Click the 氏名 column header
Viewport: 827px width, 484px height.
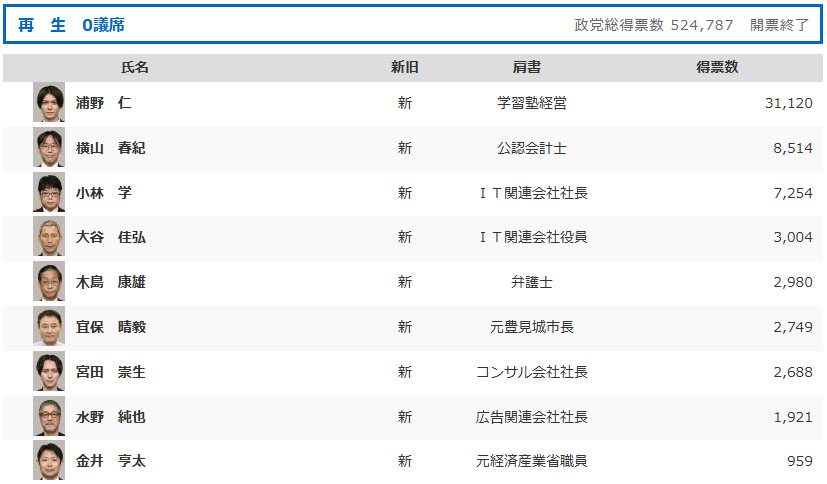(x=135, y=67)
